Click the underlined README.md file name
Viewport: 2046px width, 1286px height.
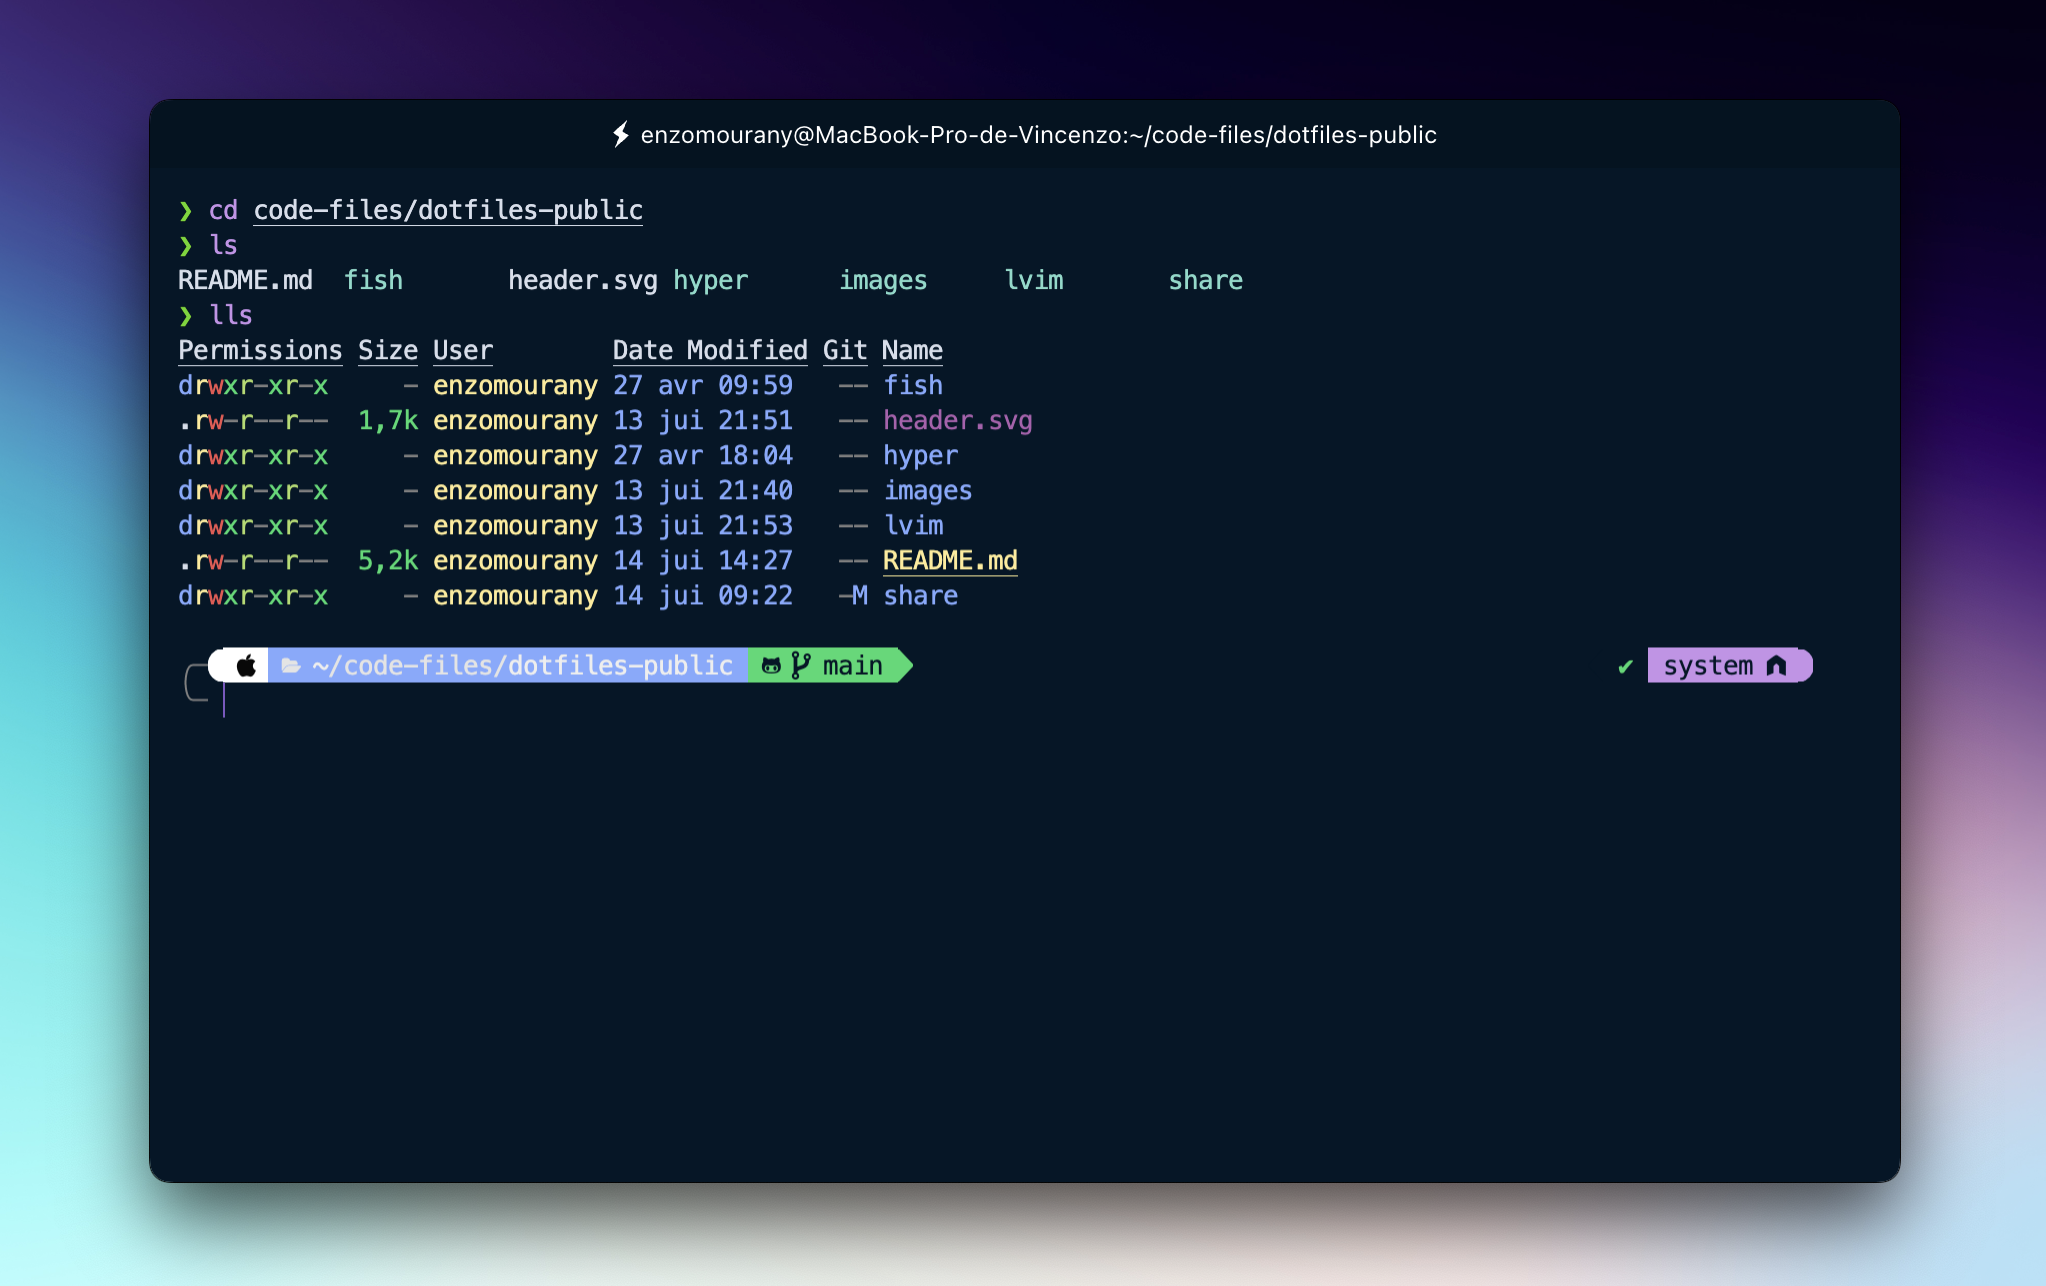[949, 561]
